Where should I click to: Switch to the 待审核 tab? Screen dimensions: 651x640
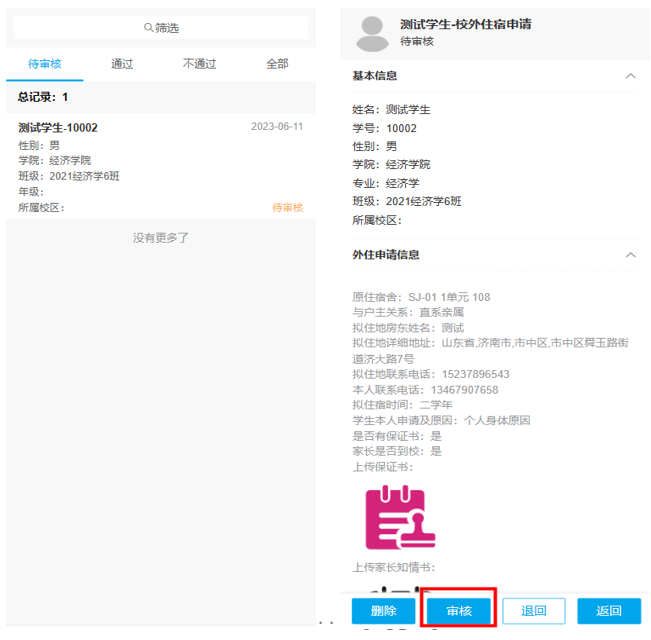tap(45, 64)
